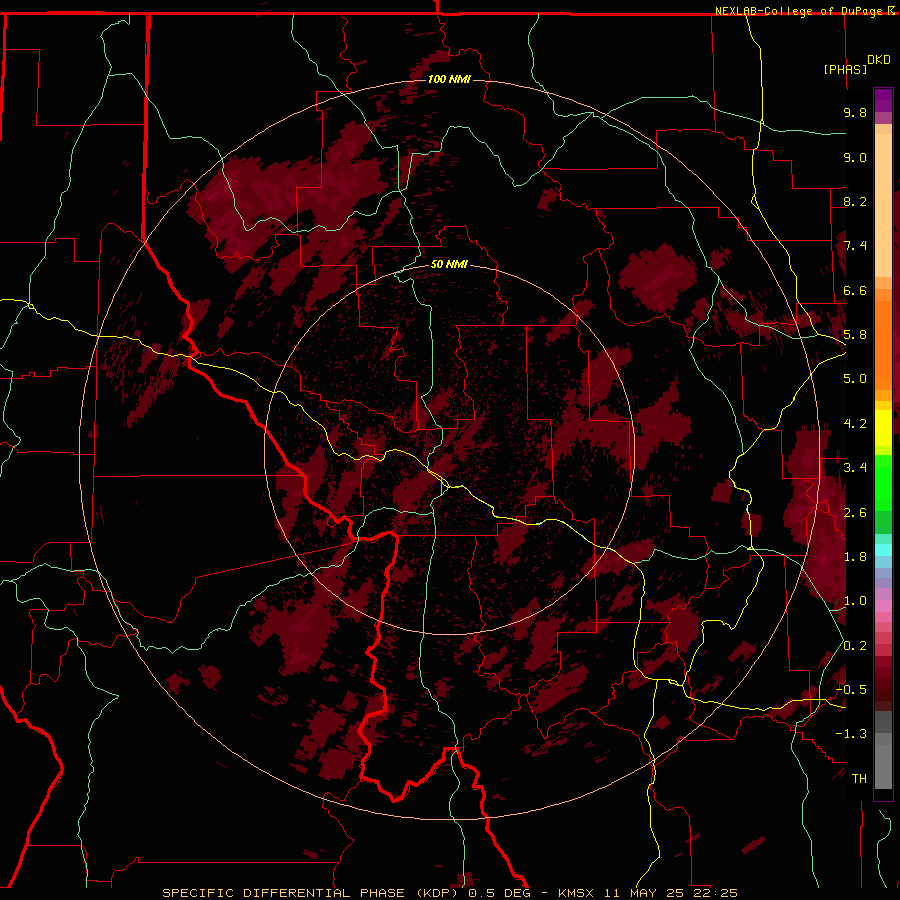The width and height of the screenshot is (900, 900).
Task: Click the yellow segment of the color scale
Action: pos(883,428)
